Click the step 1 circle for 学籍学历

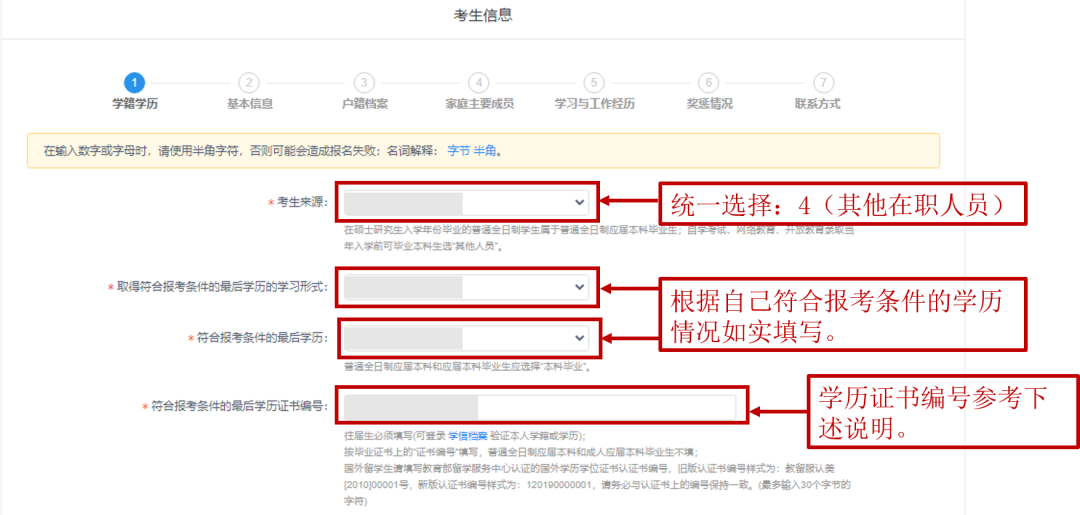coord(135,83)
